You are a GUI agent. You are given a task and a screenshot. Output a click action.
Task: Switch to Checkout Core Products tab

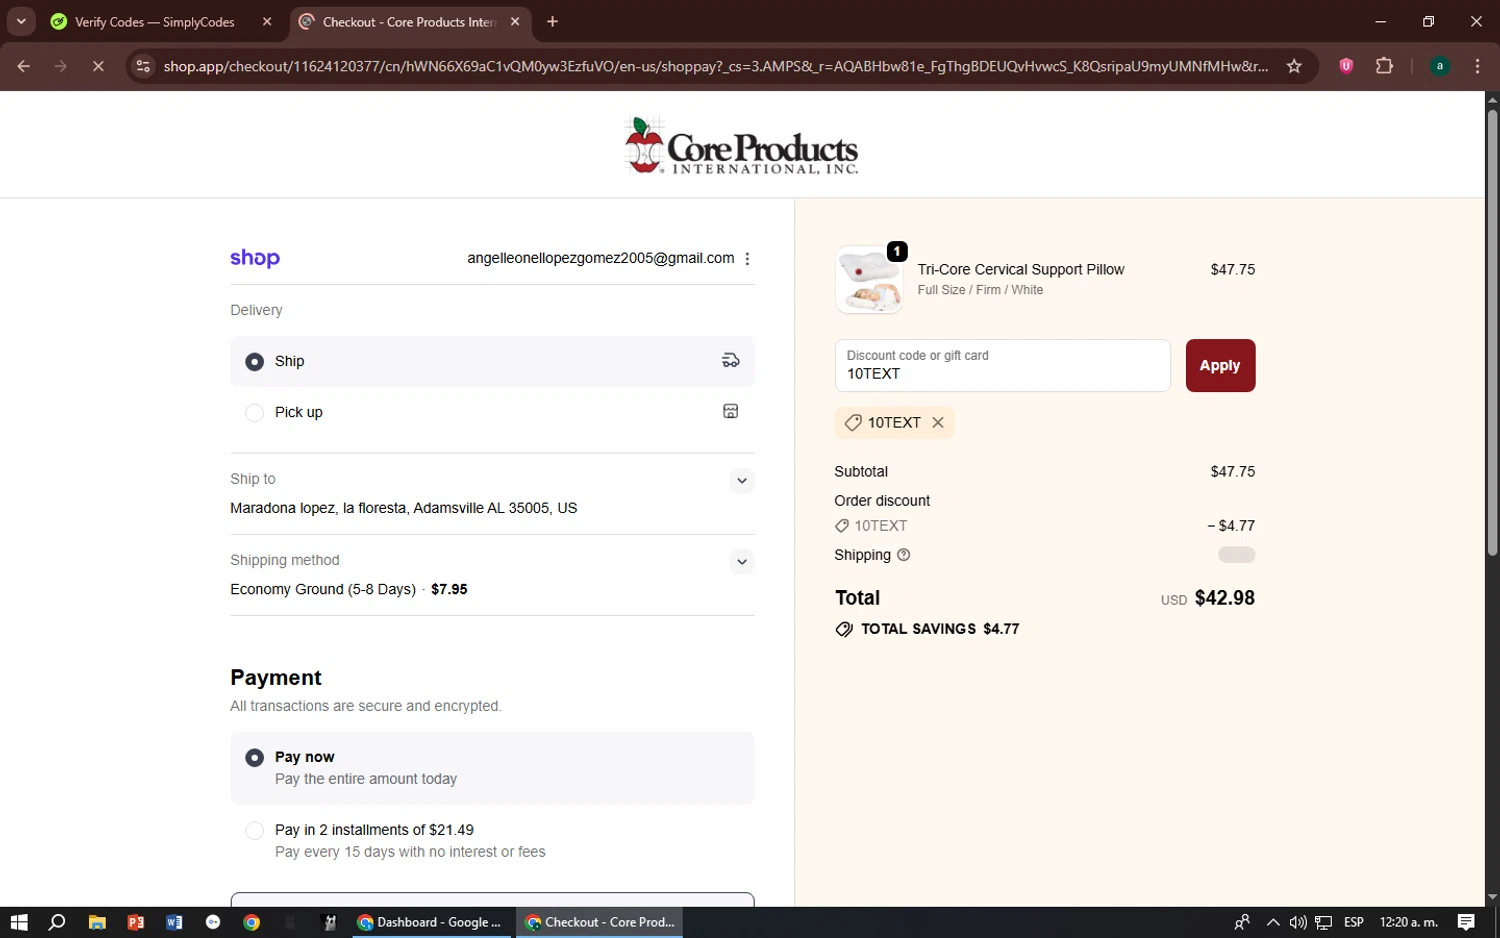(x=411, y=21)
